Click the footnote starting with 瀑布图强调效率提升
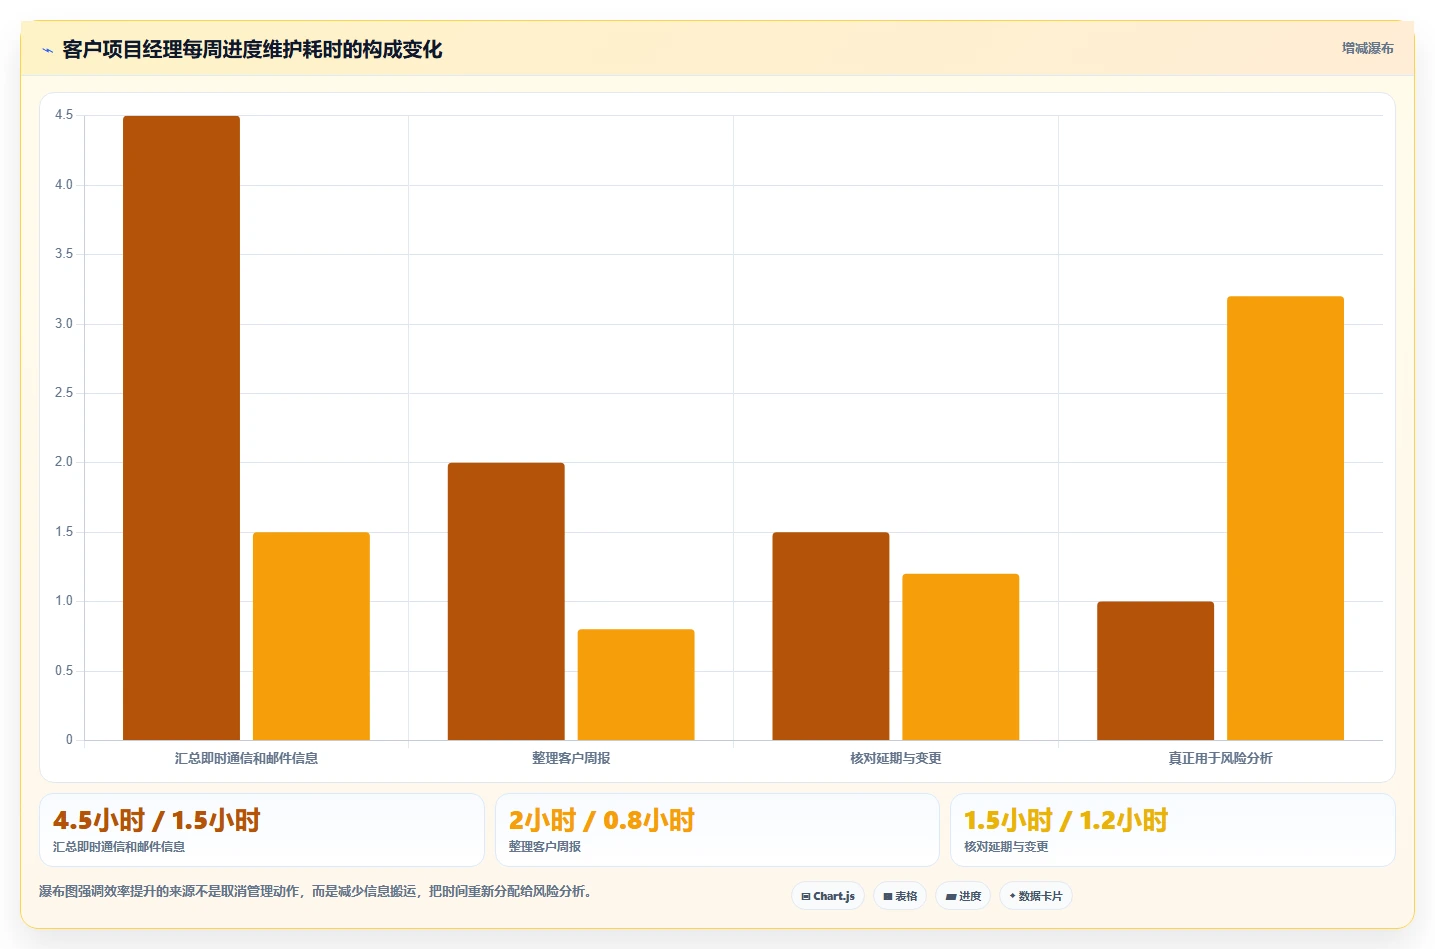This screenshot has width=1435, height=949. click(316, 891)
